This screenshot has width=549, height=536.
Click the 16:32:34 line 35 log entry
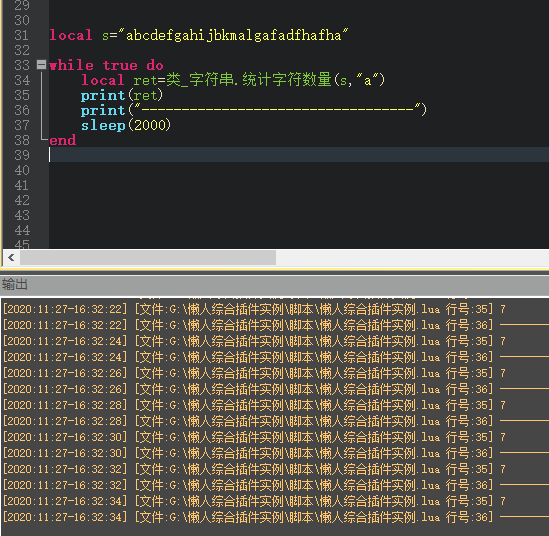click(x=255, y=501)
